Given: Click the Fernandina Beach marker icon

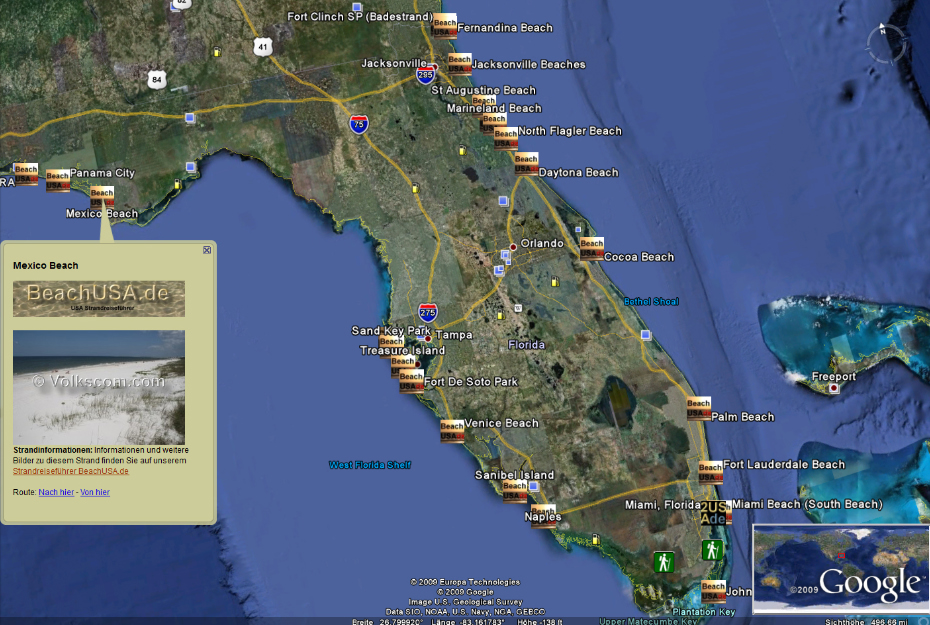Looking at the screenshot, I should point(445,26).
